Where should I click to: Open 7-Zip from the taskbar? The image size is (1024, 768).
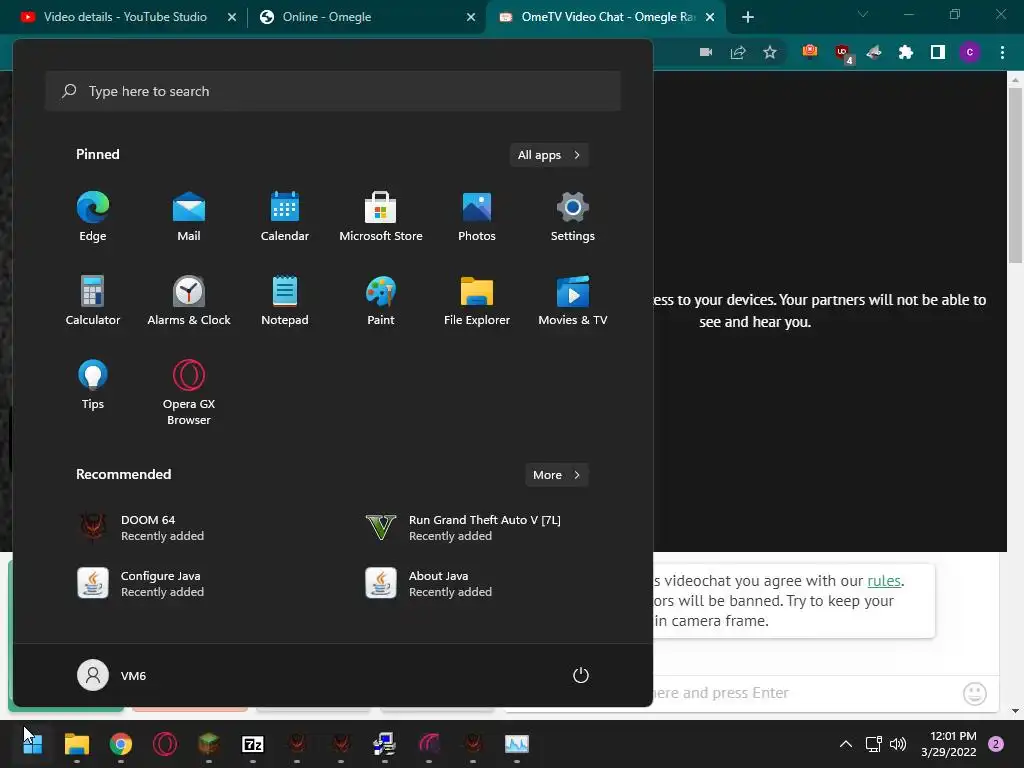(253, 744)
